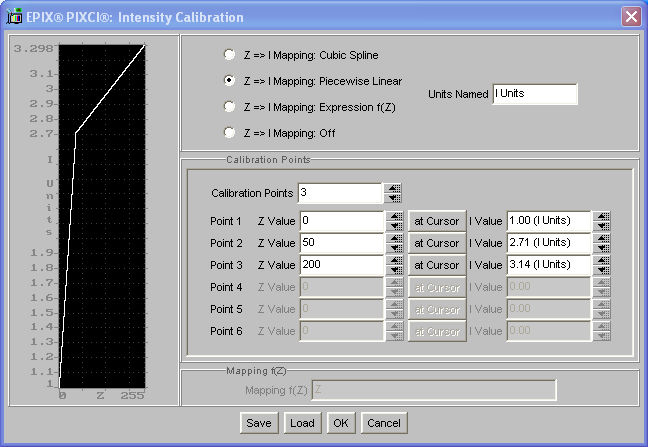
Task: Decrement Point 1 I Value
Action: tap(601, 226)
